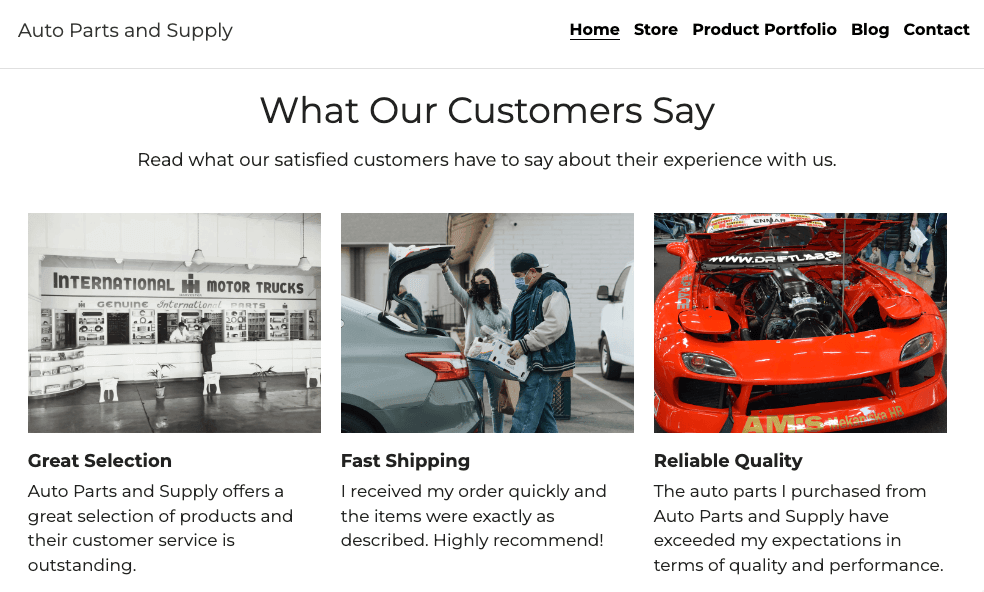Open the Product Portfolio section
The height and width of the screenshot is (592, 984).
764,30
